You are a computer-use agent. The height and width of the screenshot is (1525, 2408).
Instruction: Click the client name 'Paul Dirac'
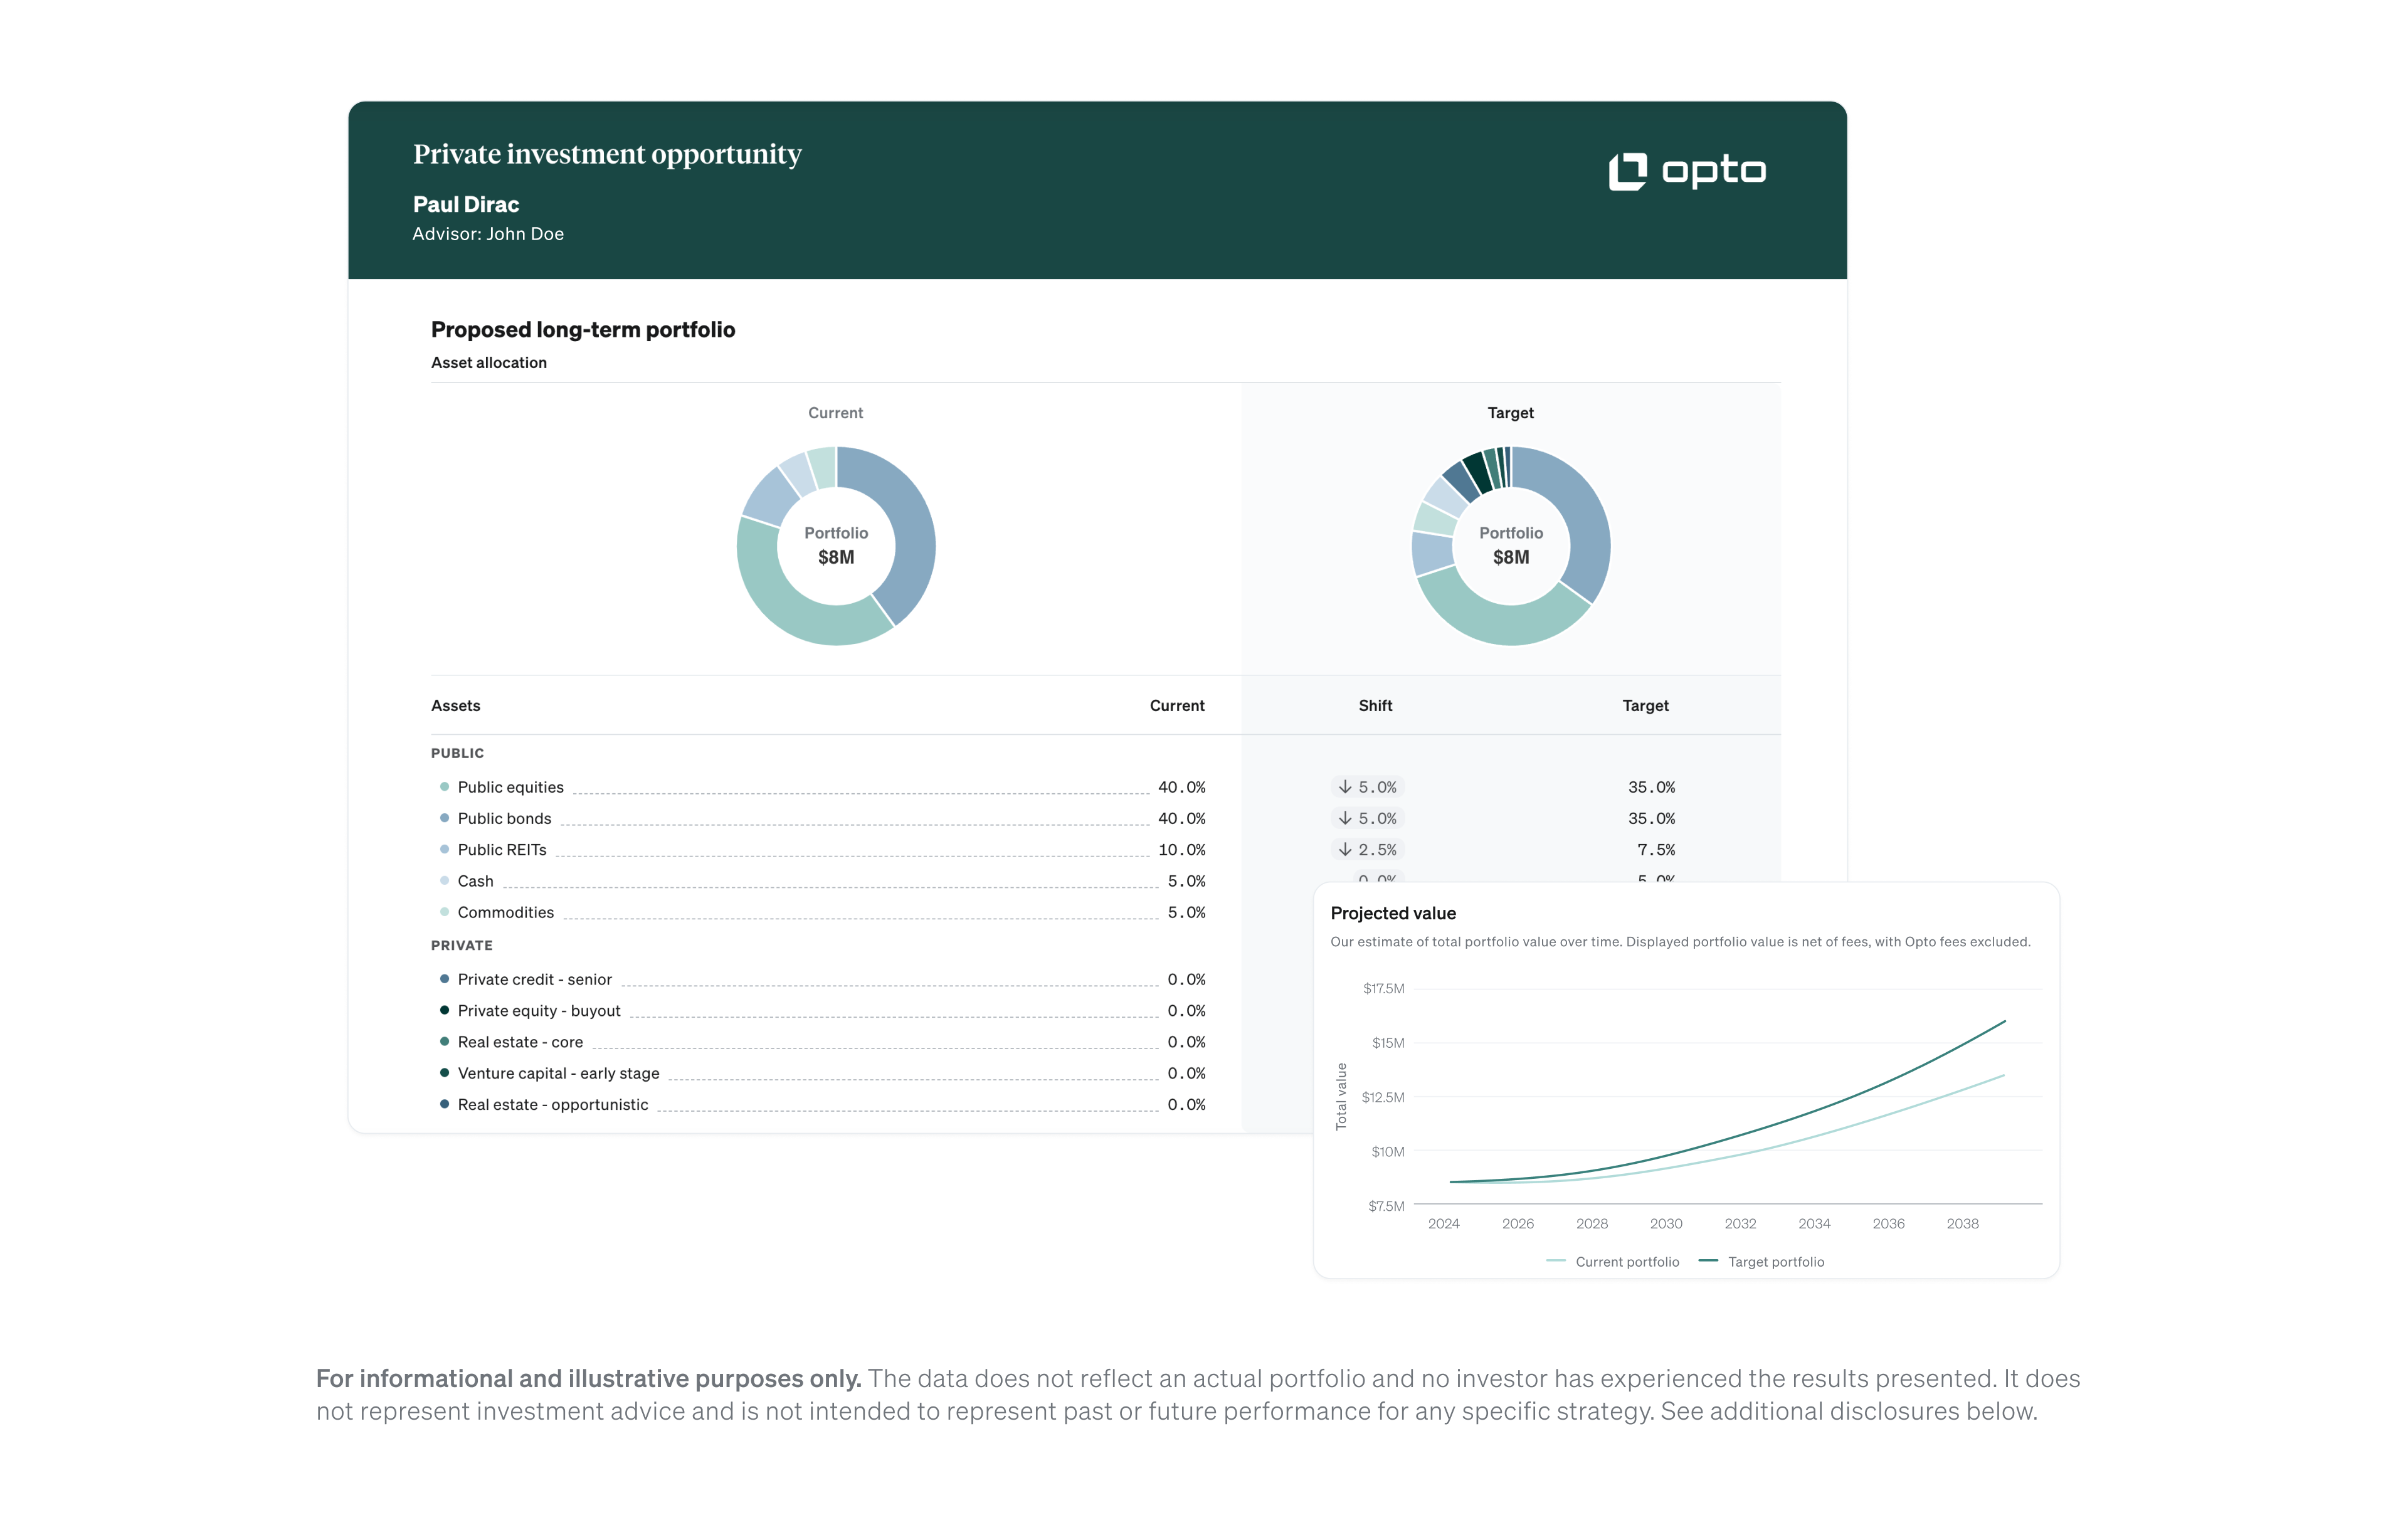pyautogui.click(x=466, y=204)
